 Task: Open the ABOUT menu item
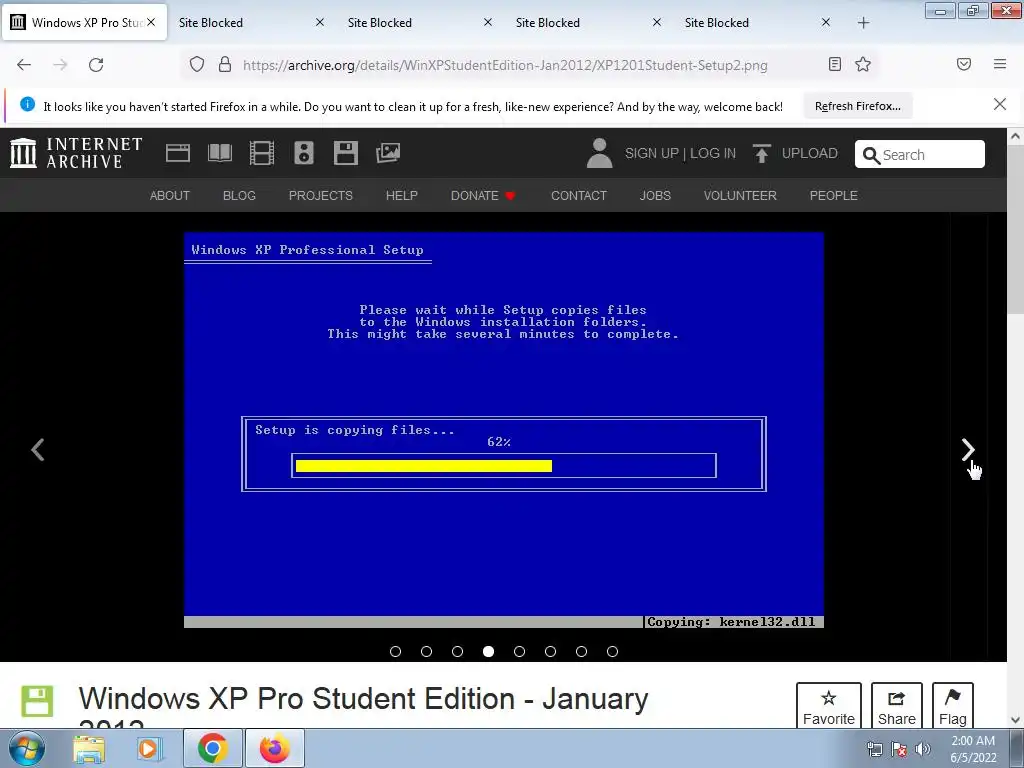(170, 195)
